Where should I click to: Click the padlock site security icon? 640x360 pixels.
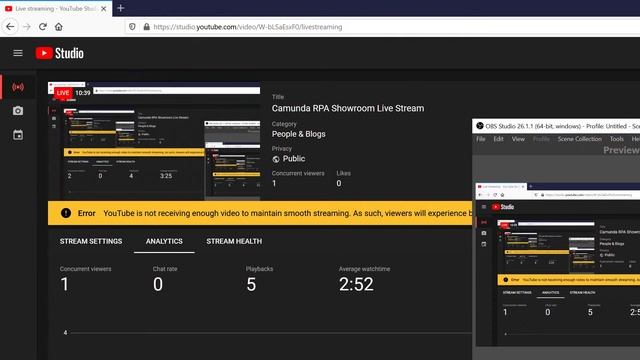[x=147, y=27]
